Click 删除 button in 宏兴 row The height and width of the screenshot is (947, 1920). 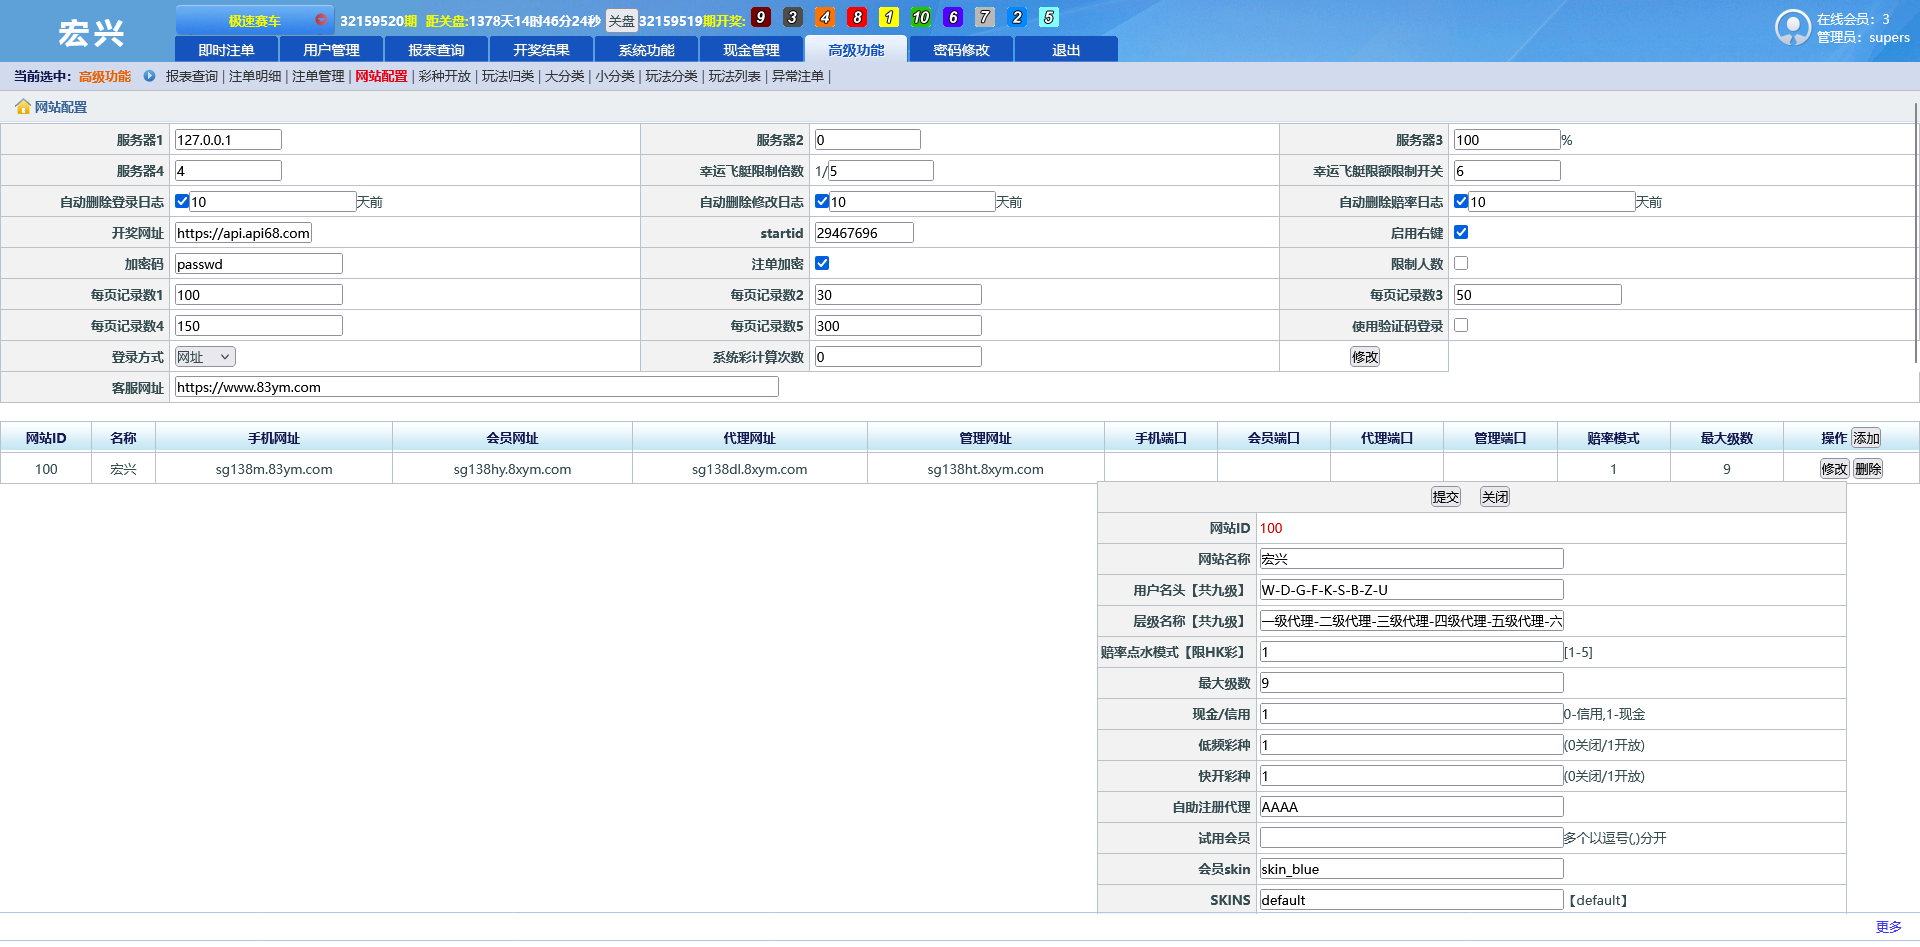click(x=1868, y=469)
